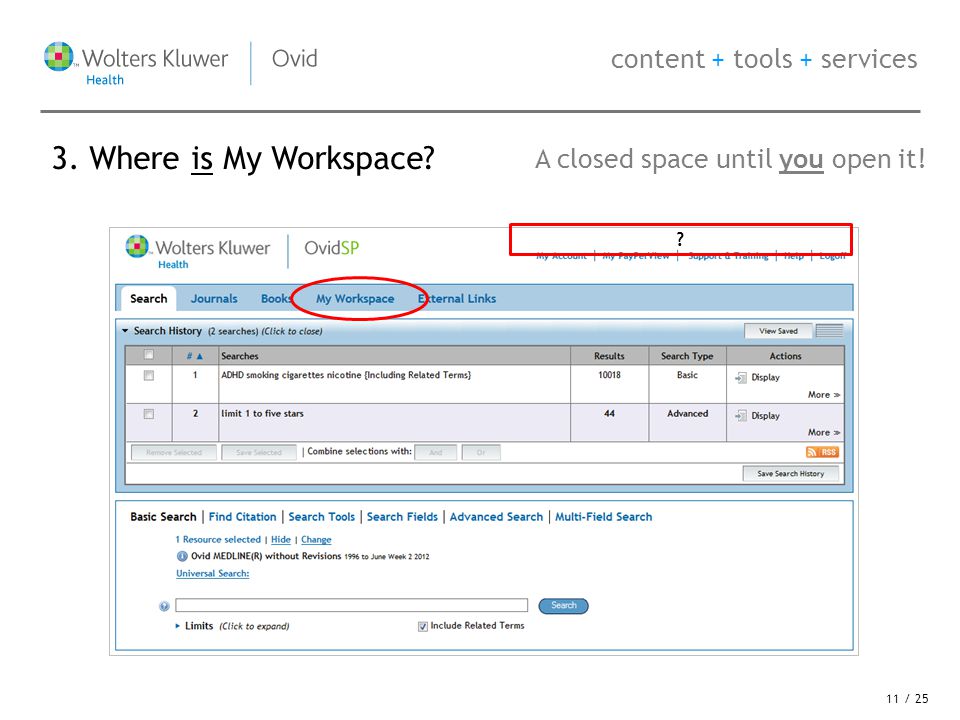Click Display icon for search 2

tap(741, 416)
